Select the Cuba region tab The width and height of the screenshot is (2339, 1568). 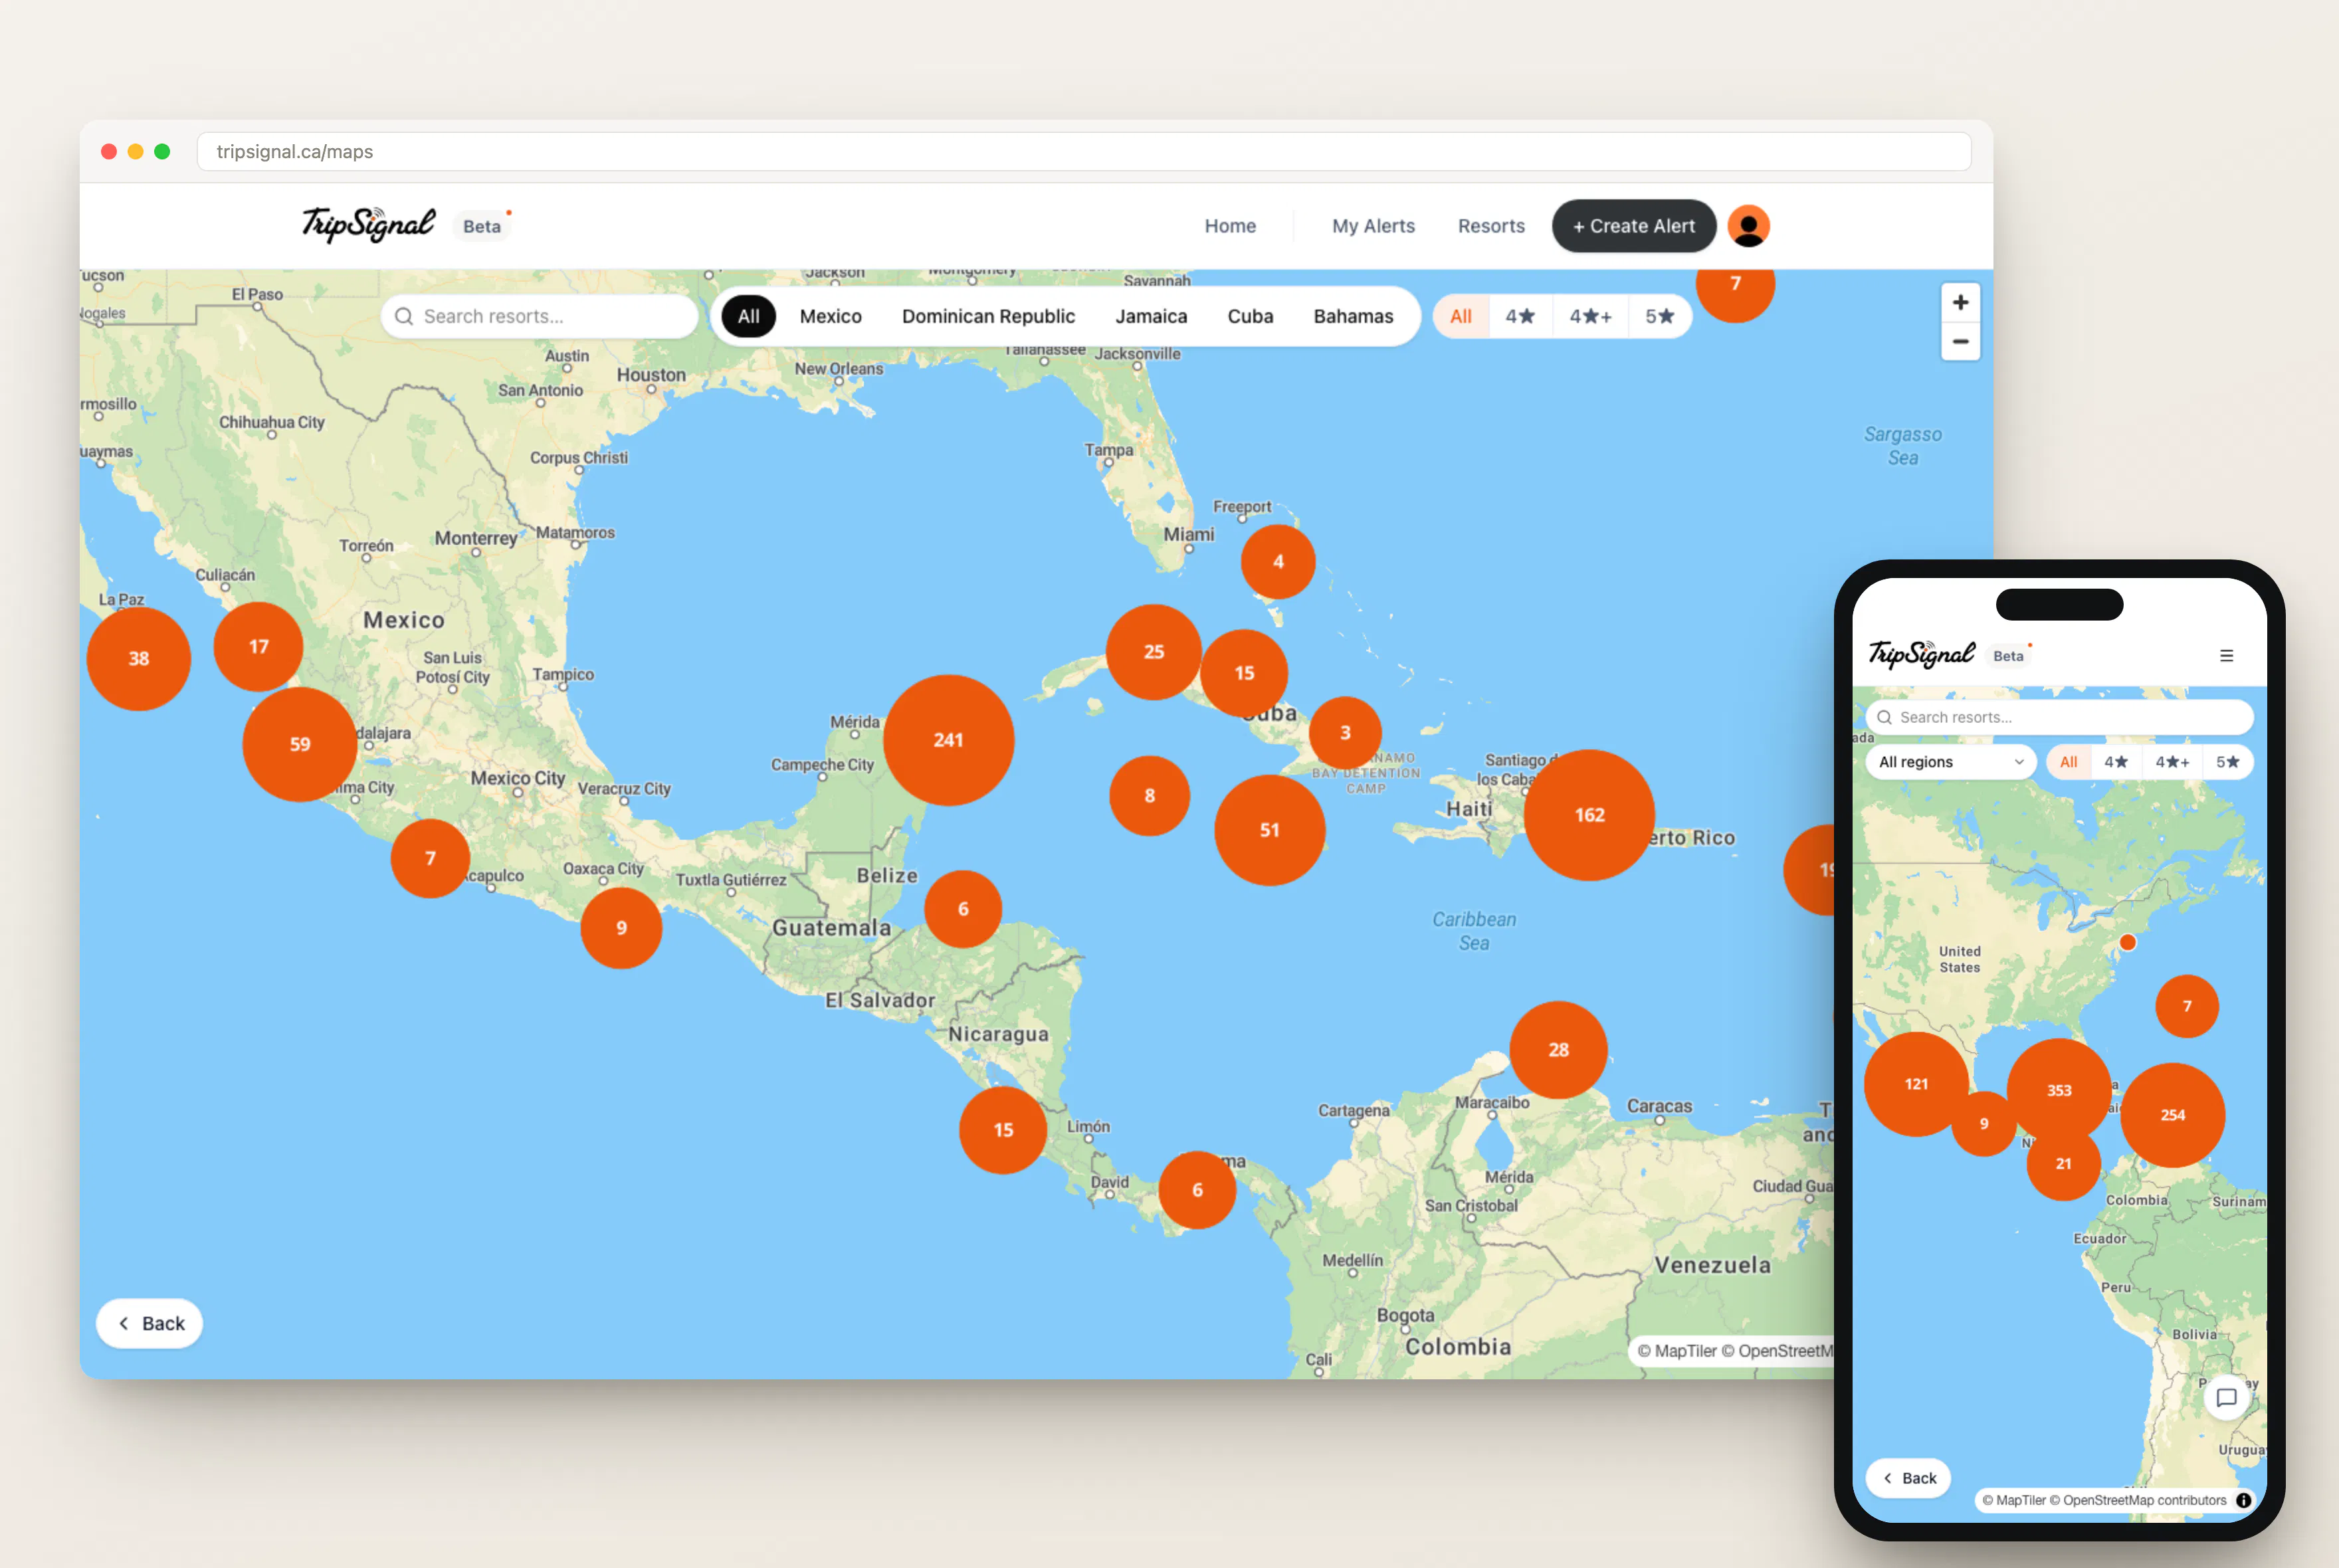1250,316
